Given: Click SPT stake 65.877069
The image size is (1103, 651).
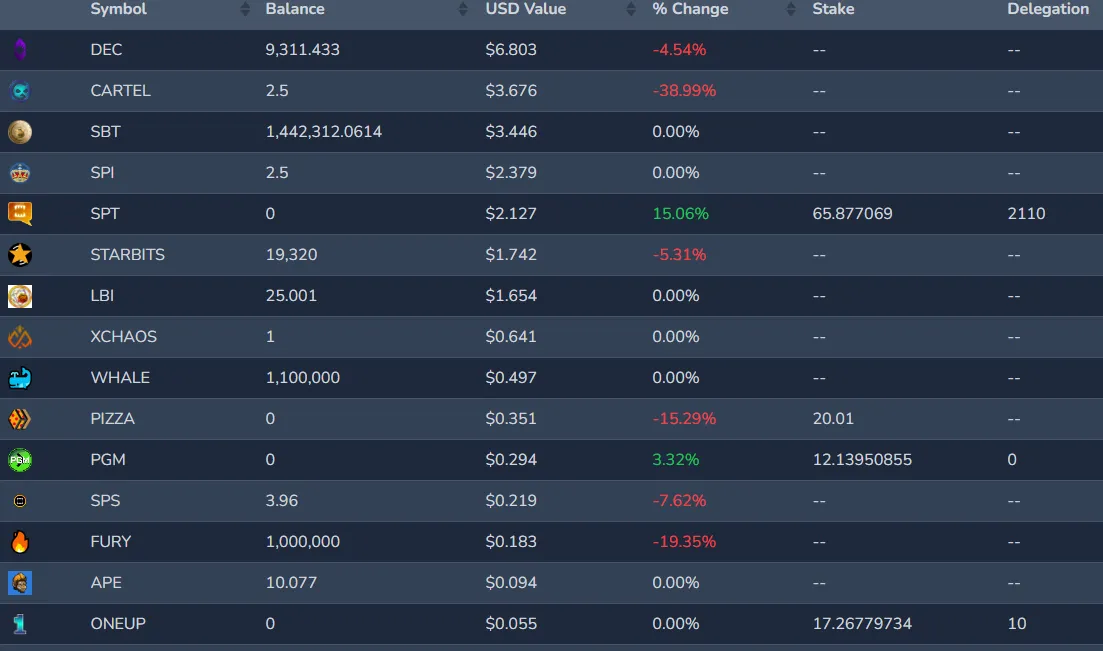Looking at the screenshot, I should [852, 214].
